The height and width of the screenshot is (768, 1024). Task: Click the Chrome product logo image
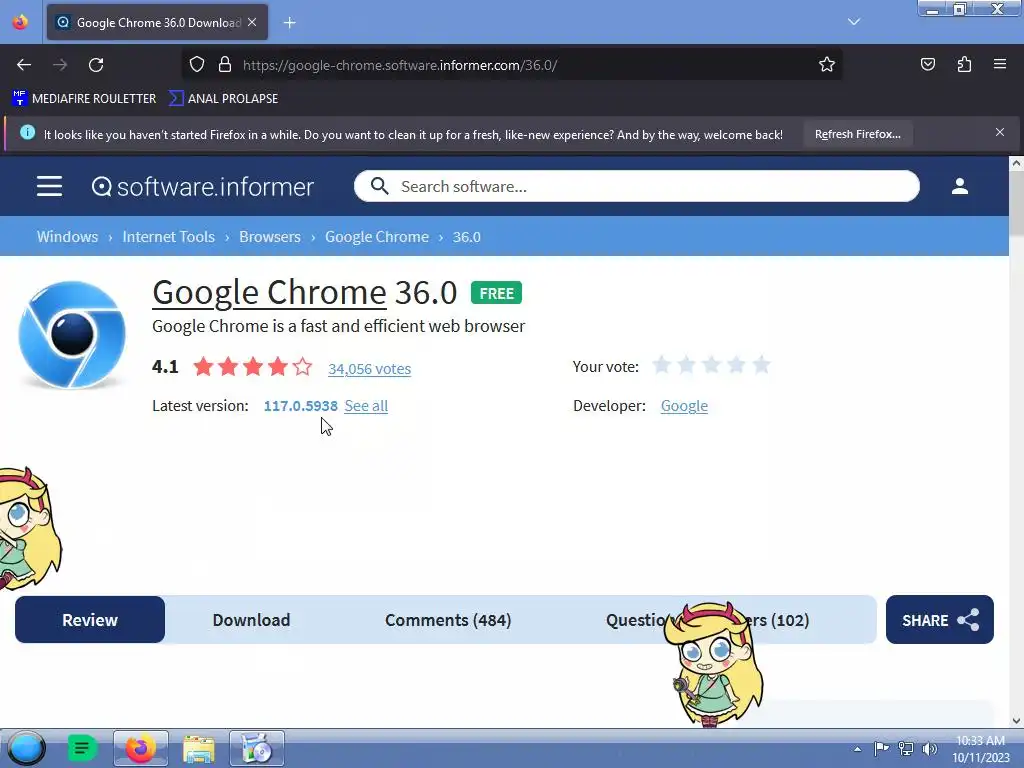tap(72, 334)
